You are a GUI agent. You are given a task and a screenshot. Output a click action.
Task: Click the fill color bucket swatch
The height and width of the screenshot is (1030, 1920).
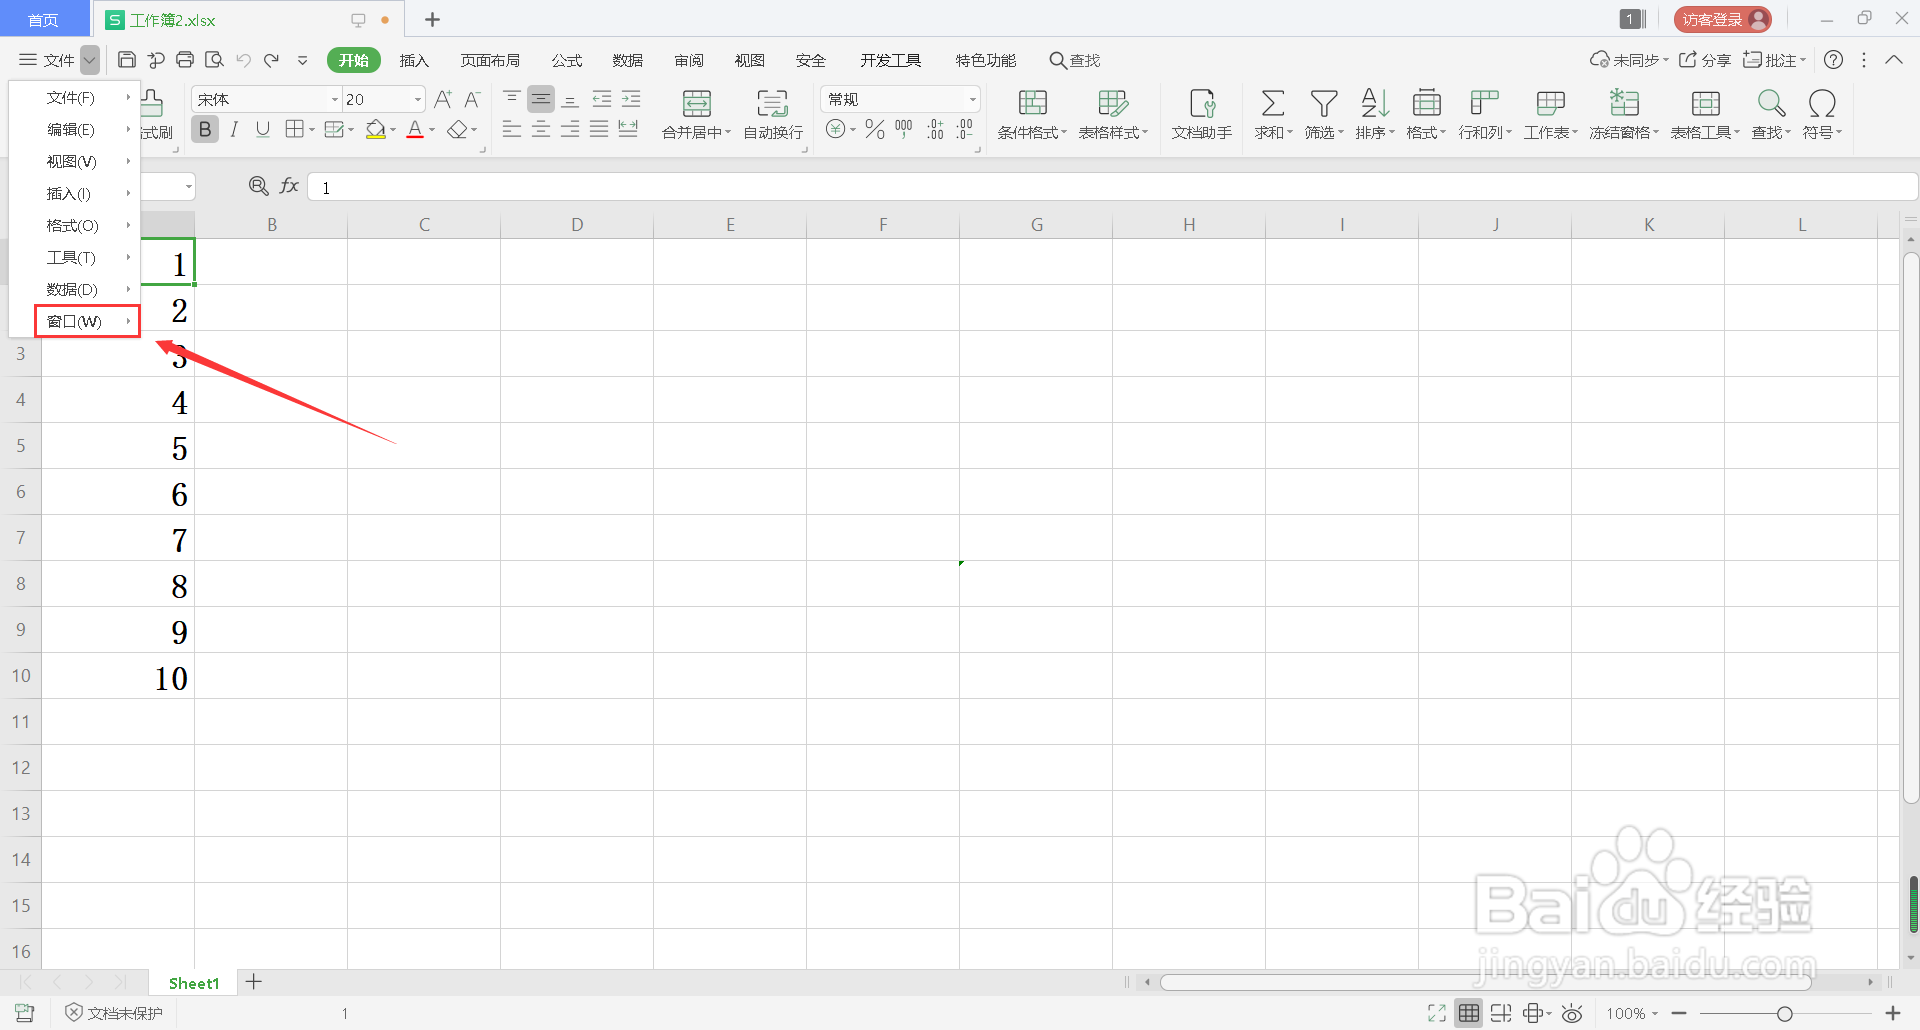click(x=376, y=130)
